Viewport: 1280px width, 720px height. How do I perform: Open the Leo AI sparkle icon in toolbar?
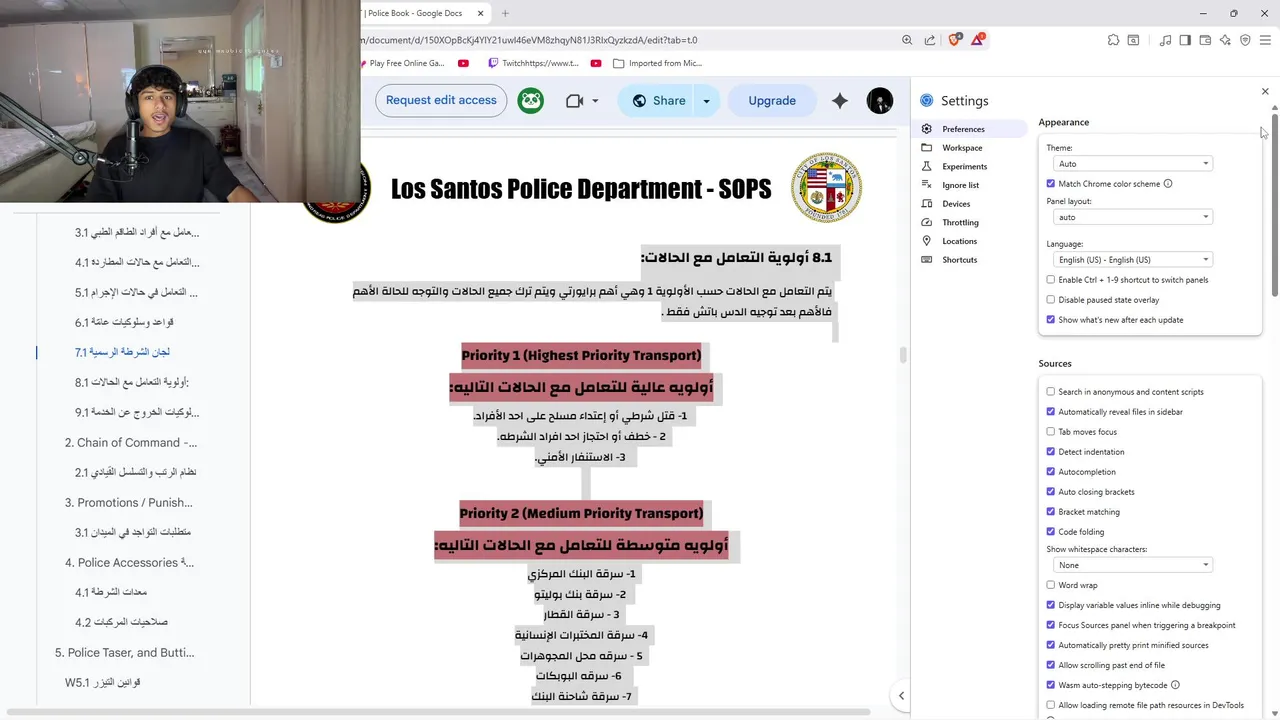click(1225, 40)
